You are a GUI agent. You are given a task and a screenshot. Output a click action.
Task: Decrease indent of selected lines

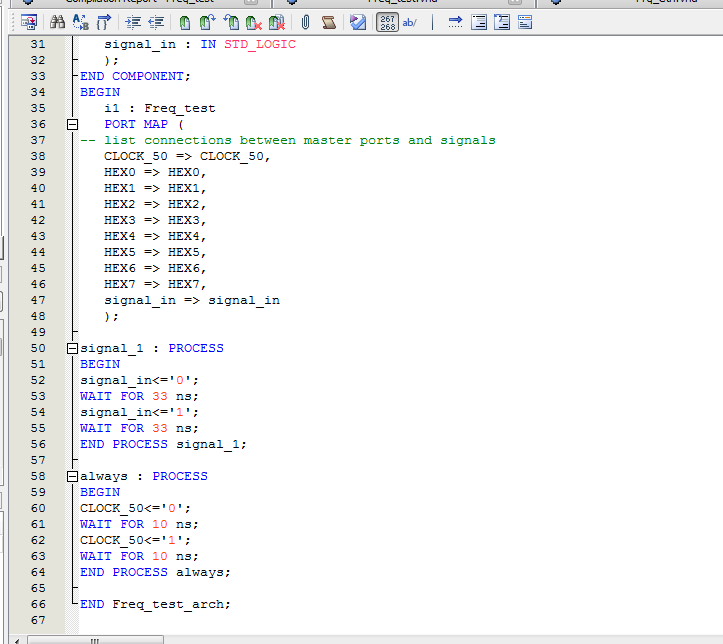(155, 22)
